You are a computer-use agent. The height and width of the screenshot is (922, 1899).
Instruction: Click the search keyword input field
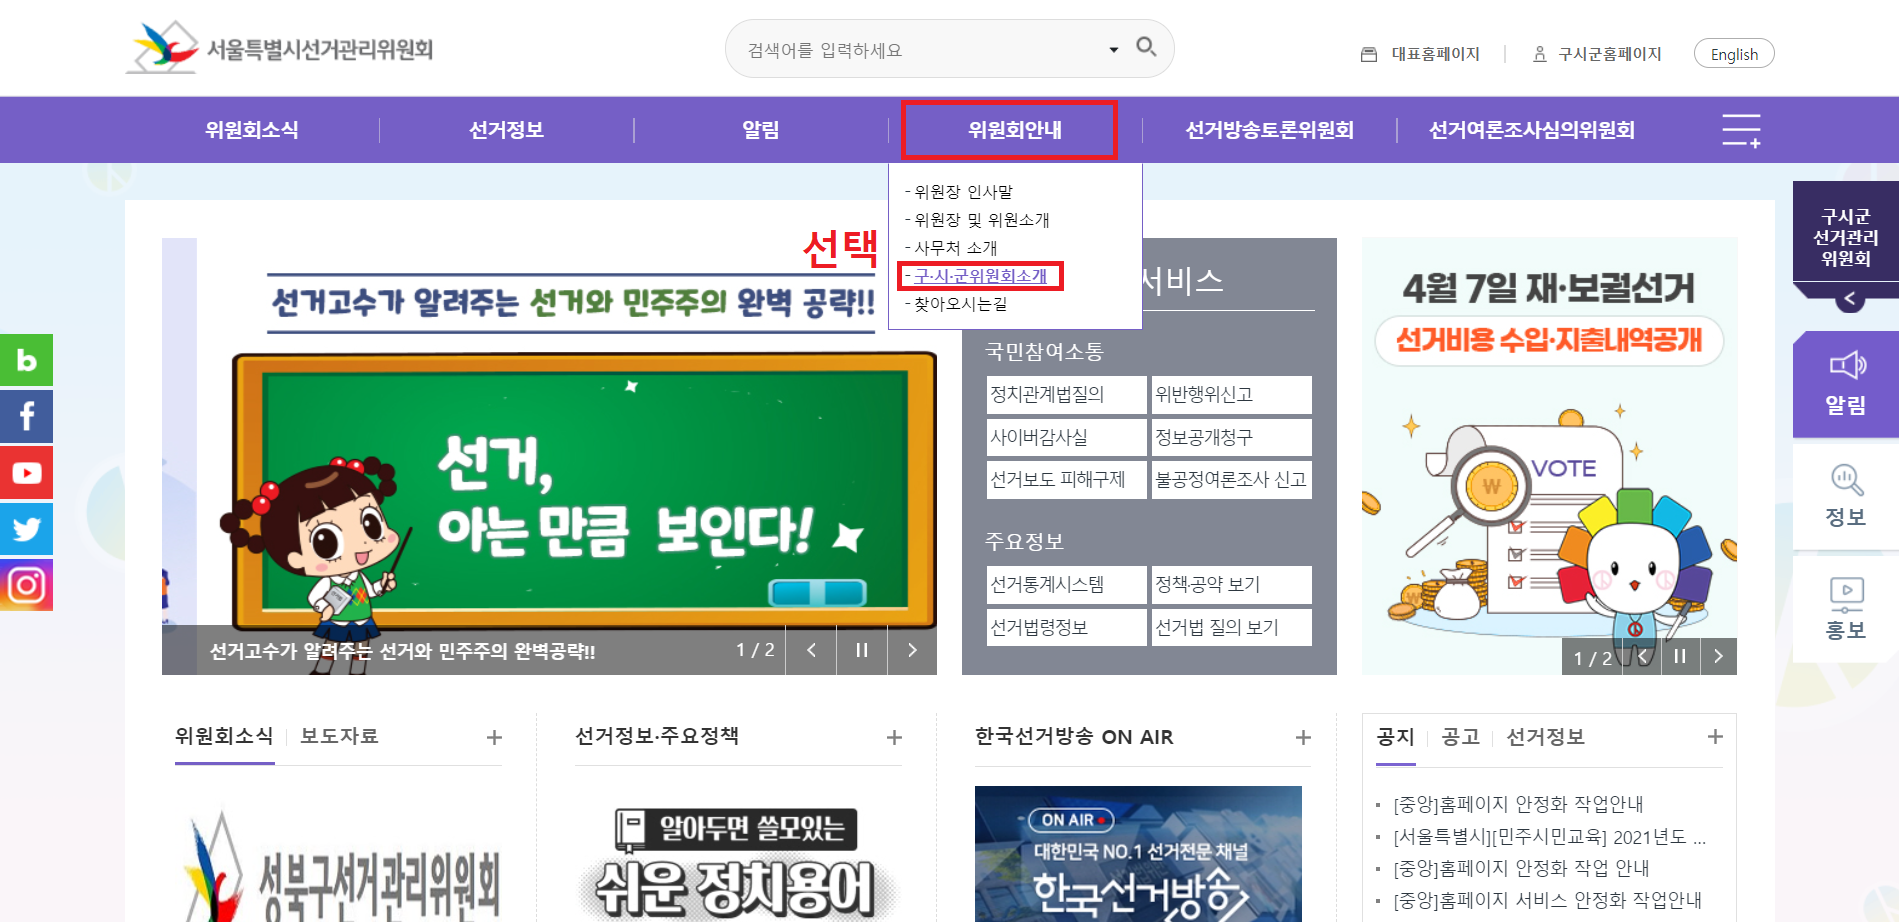(920, 50)
